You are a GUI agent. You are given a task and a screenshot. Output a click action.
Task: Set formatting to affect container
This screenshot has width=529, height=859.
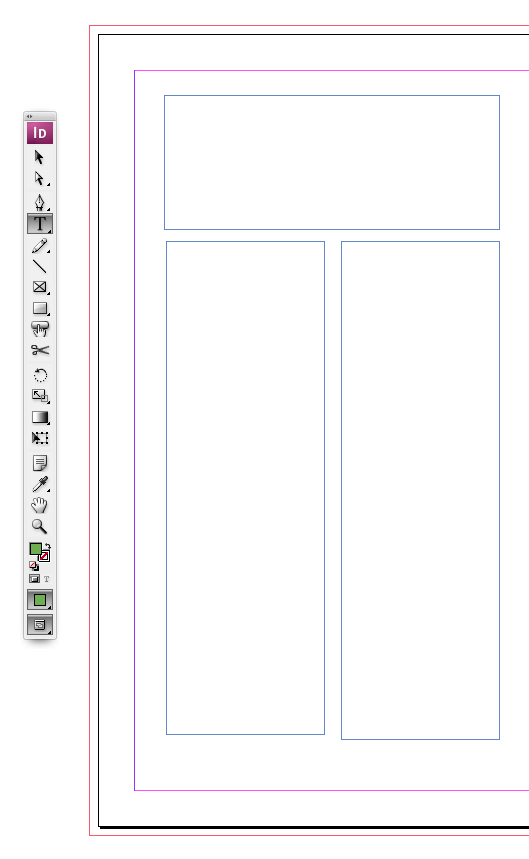pyautogui.click(x=34, y=579)
